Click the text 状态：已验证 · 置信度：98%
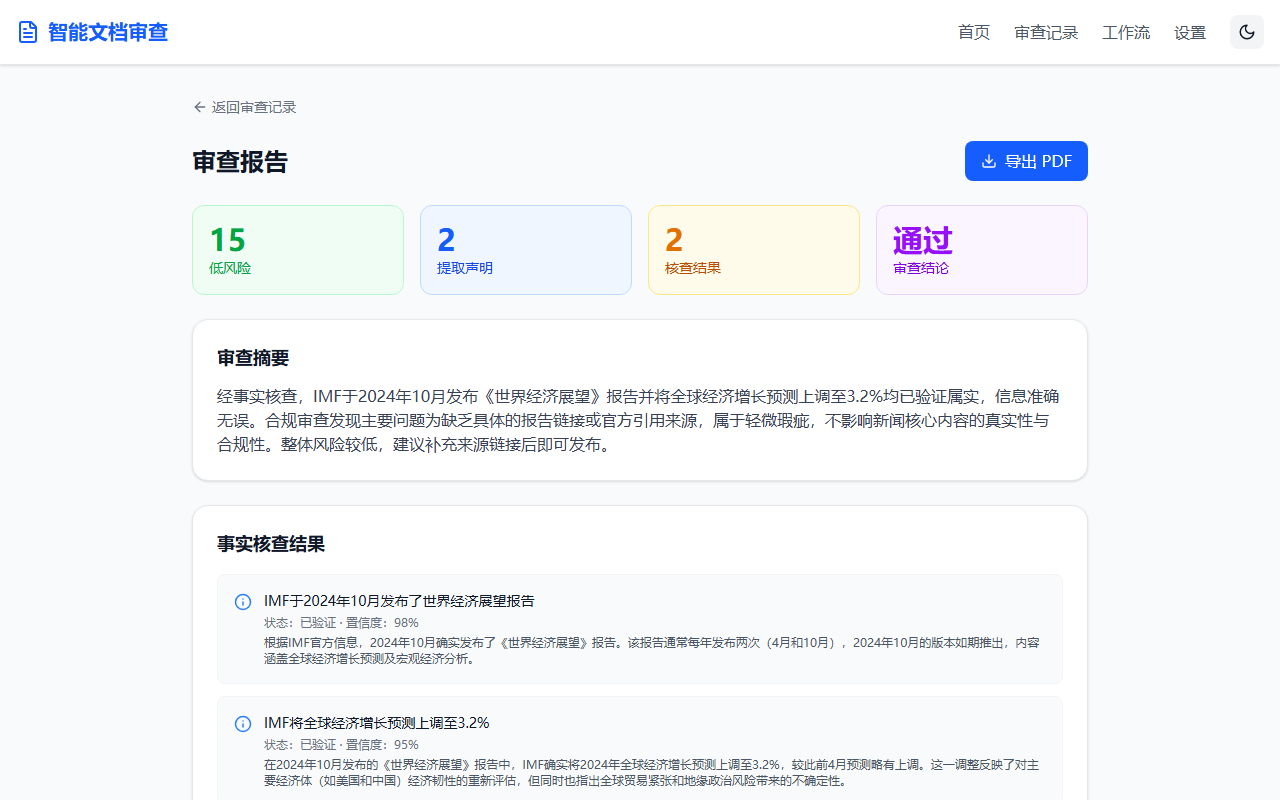Viewport: 1280px width, 800px height. coord(341,622)
